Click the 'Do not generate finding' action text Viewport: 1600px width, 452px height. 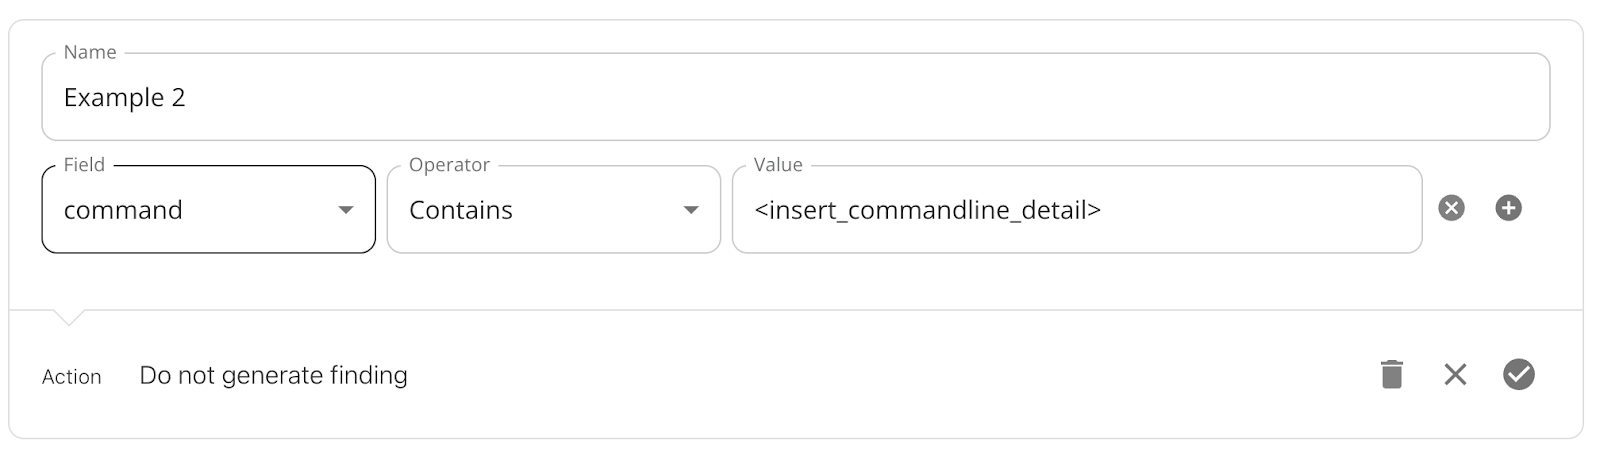tap(273, 375)
